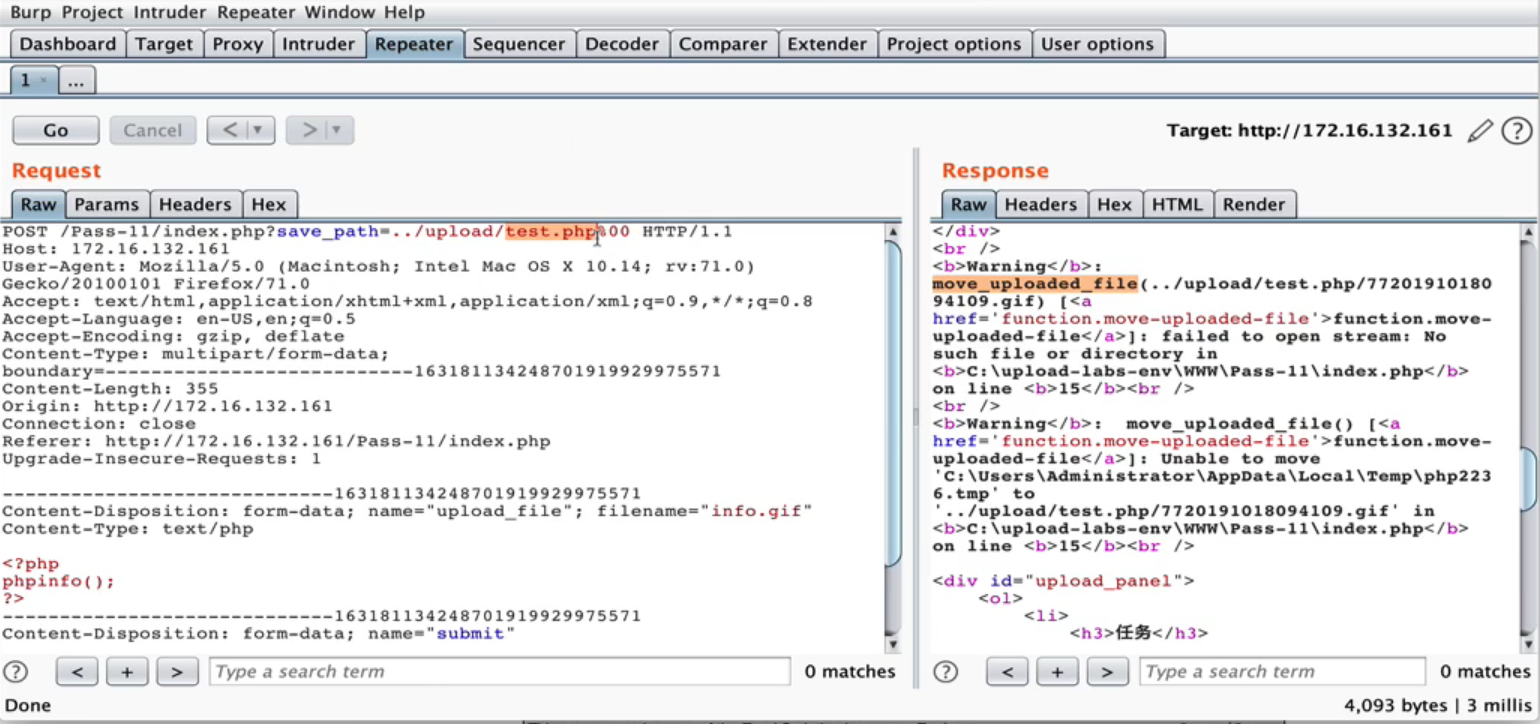Switch to the Dashboard tab

[x=68, y=44]
